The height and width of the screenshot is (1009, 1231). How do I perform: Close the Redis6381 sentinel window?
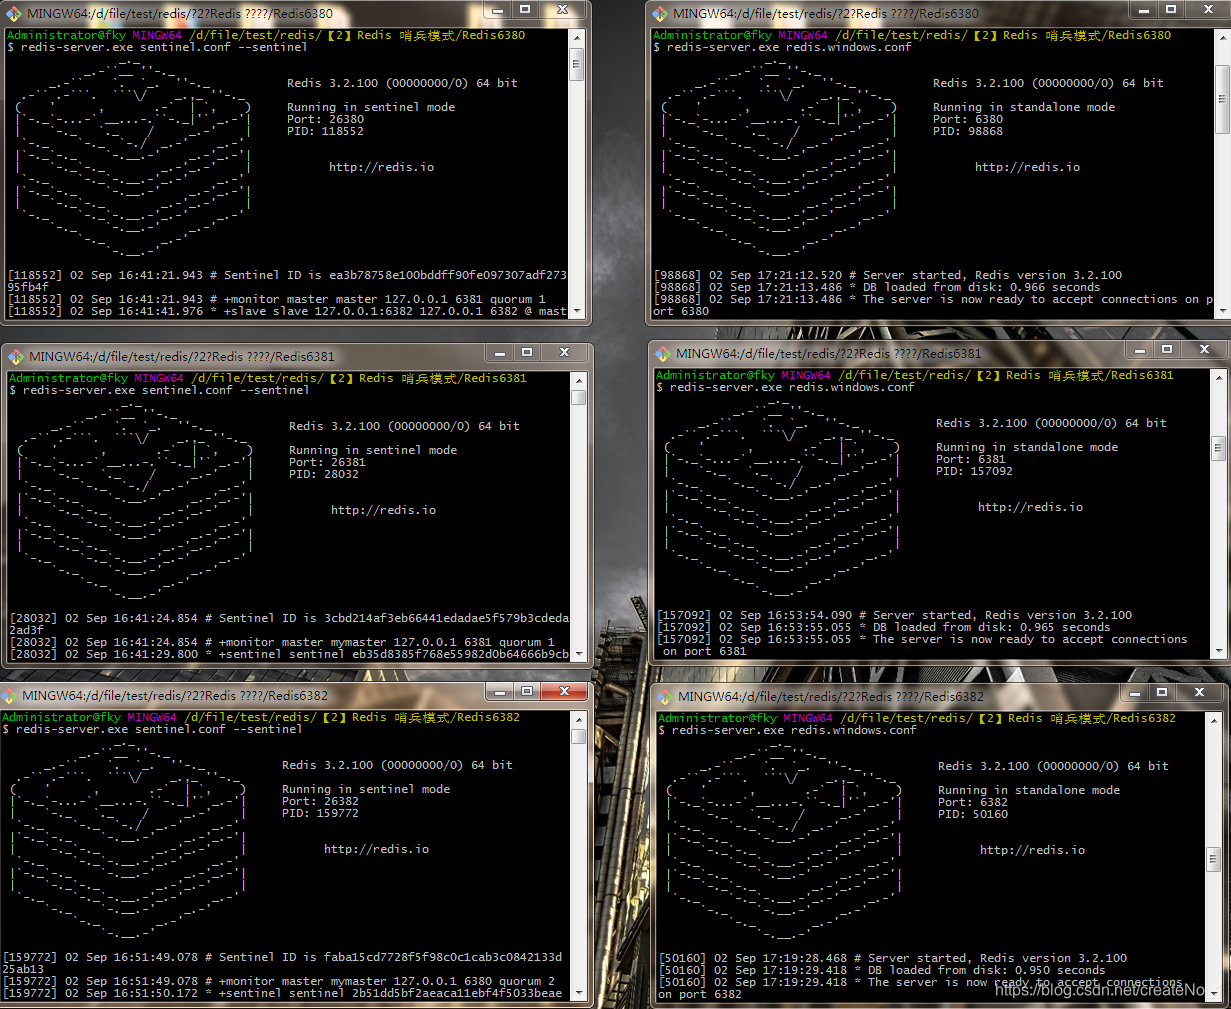coord(565,352)
